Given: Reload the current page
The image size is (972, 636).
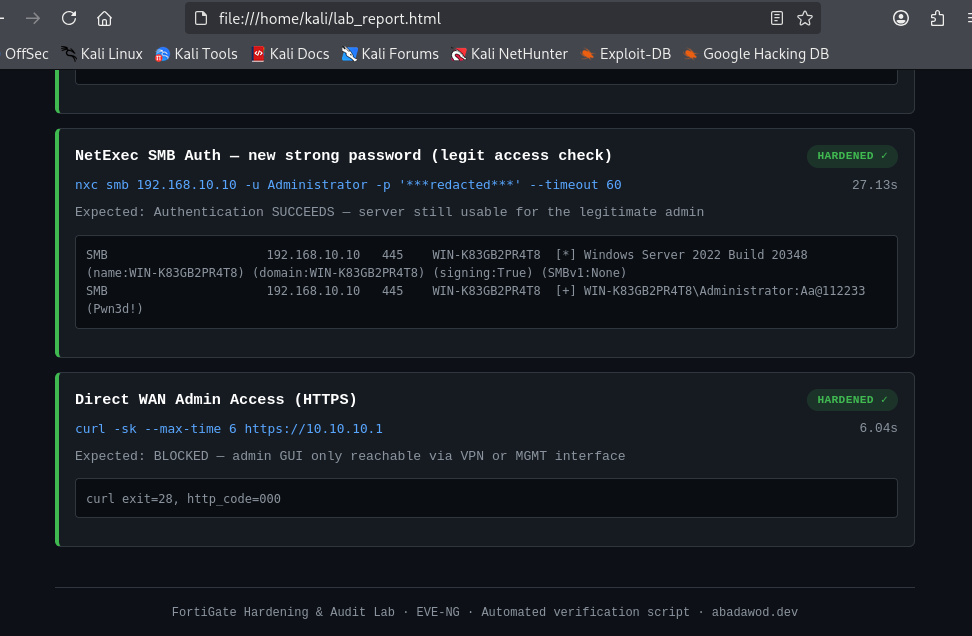Looking at the screenshot, I should tap(69, 19).
